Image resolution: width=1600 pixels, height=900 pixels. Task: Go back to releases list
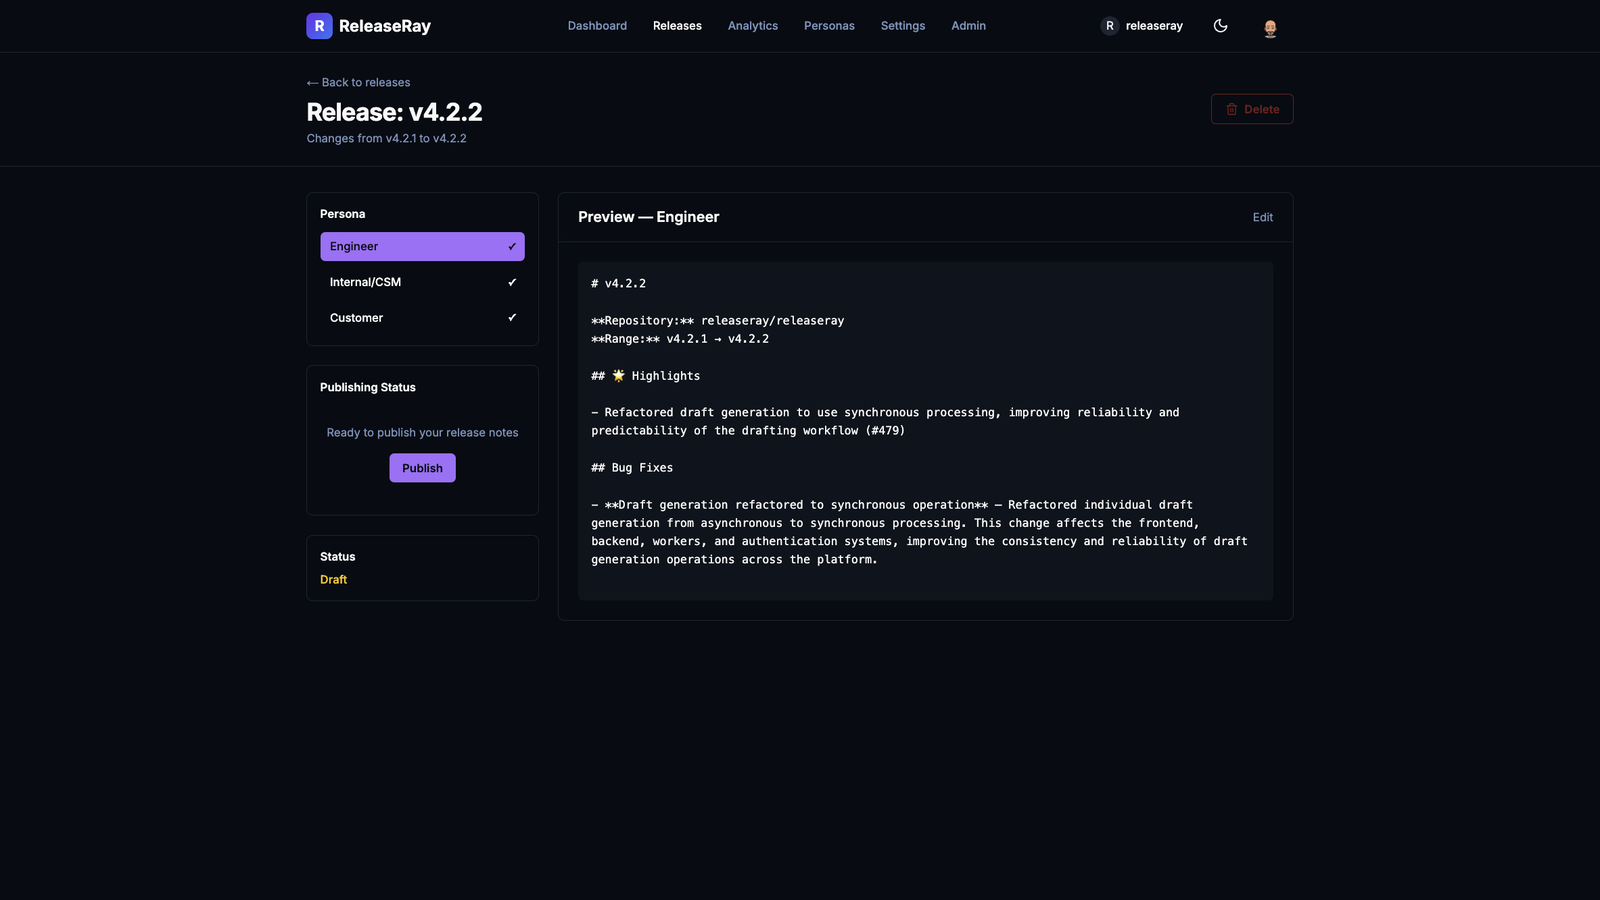pos(357,82)
